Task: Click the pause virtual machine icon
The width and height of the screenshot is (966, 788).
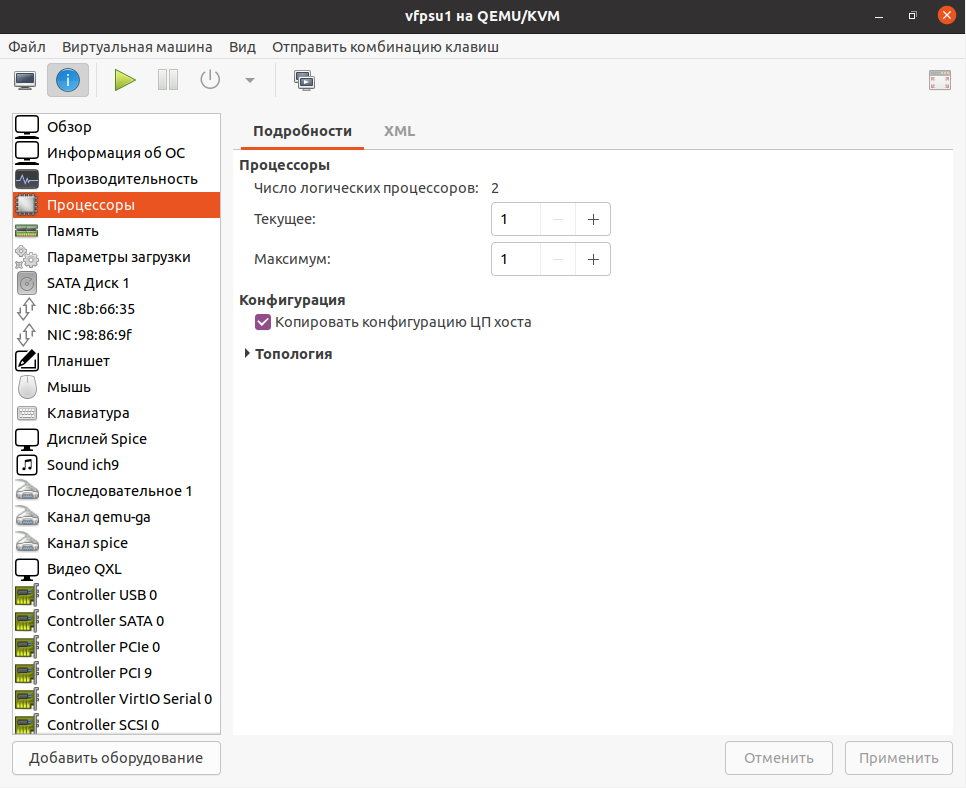Action: tap(168, 80)
